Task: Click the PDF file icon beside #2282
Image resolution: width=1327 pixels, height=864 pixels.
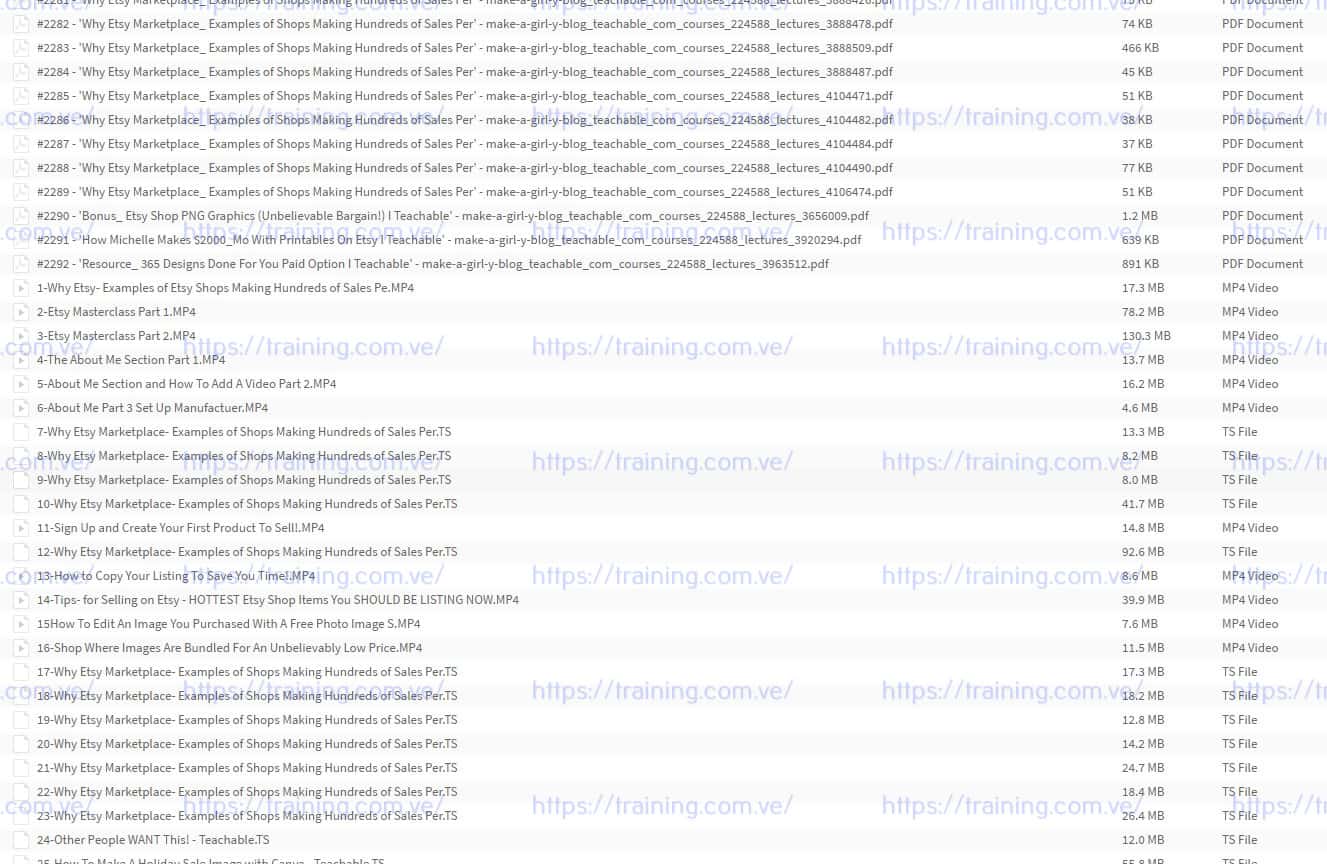Action: (x=20, y=24)
